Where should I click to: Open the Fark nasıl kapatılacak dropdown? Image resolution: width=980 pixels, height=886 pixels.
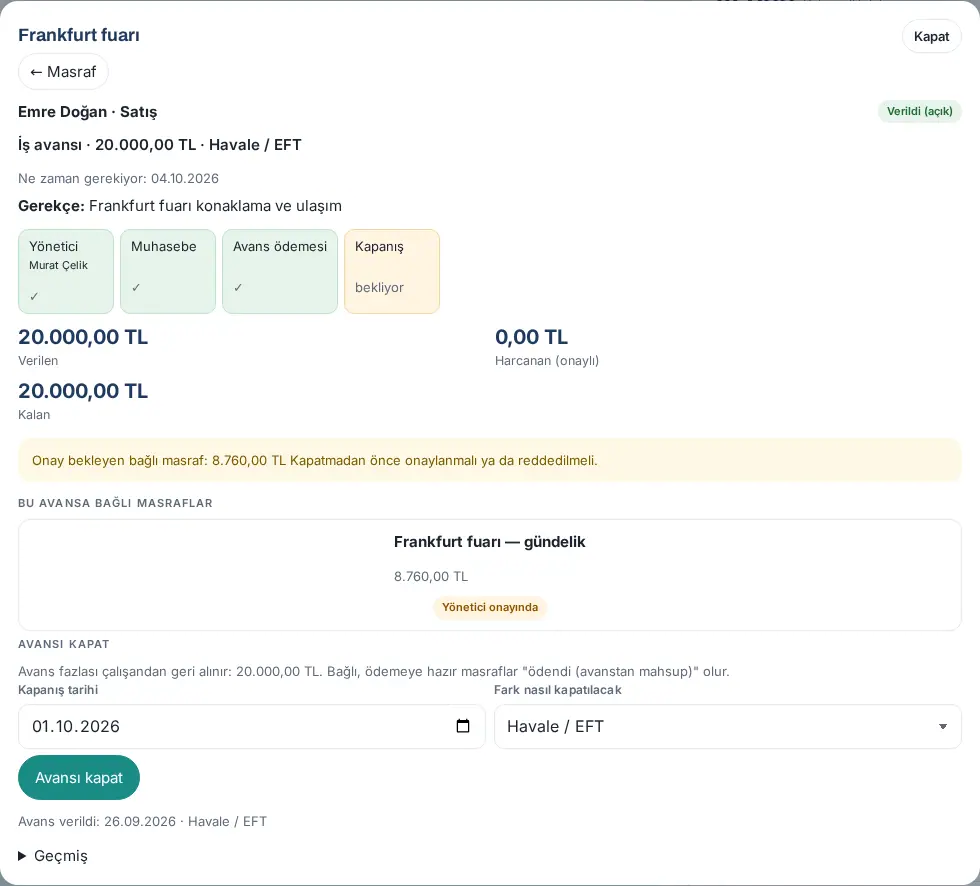[x=728, y=726]
